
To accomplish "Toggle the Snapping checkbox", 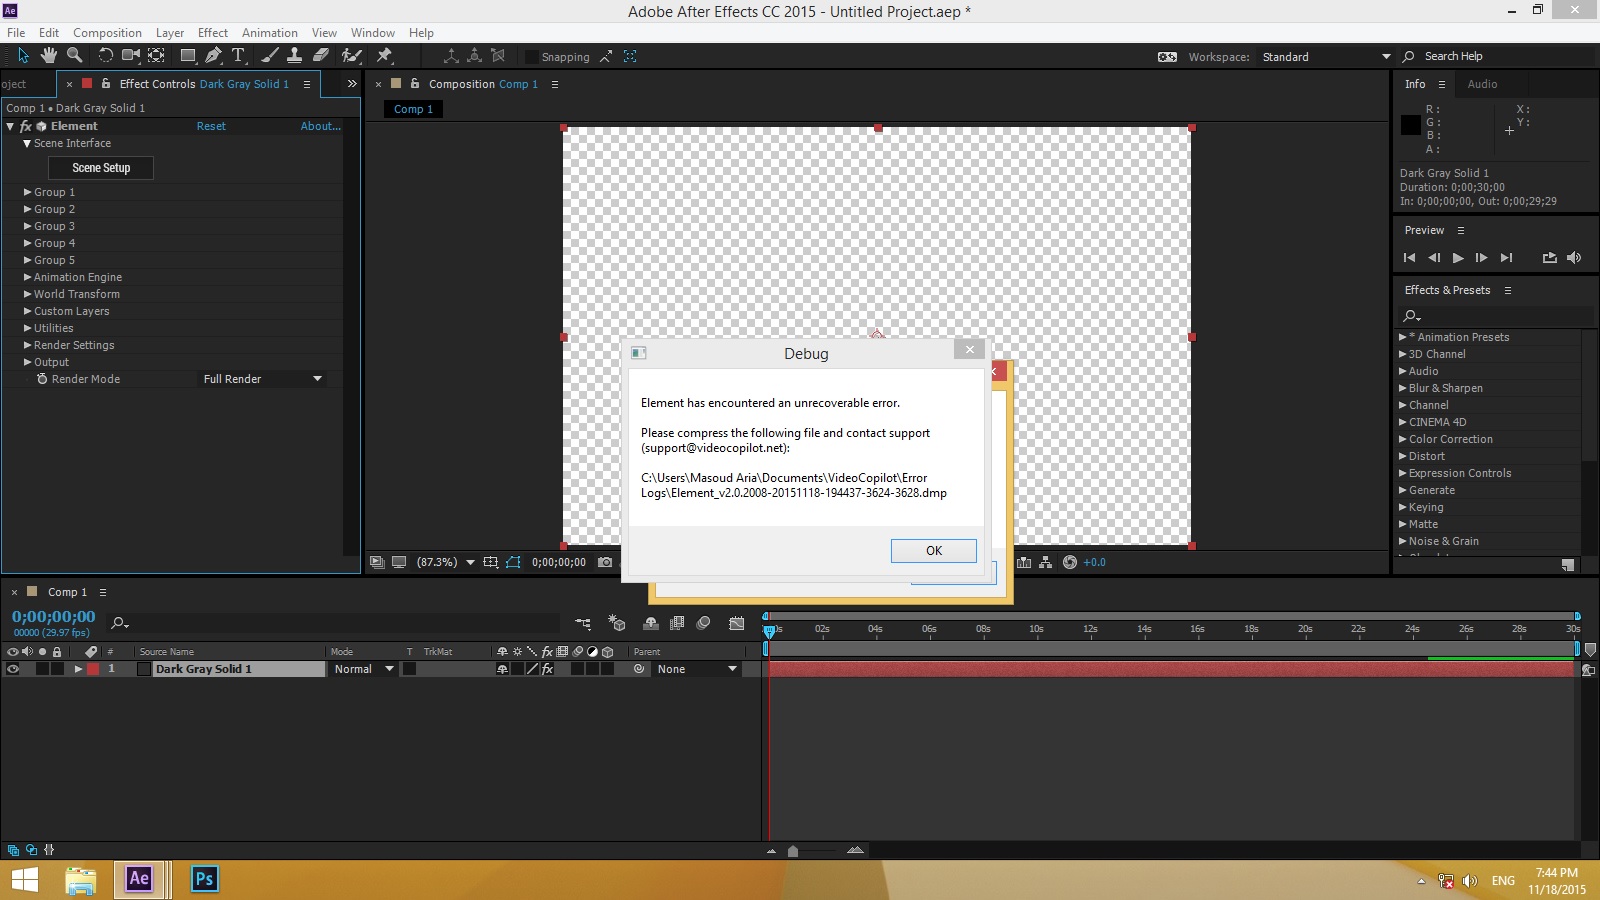I will 532,57.
